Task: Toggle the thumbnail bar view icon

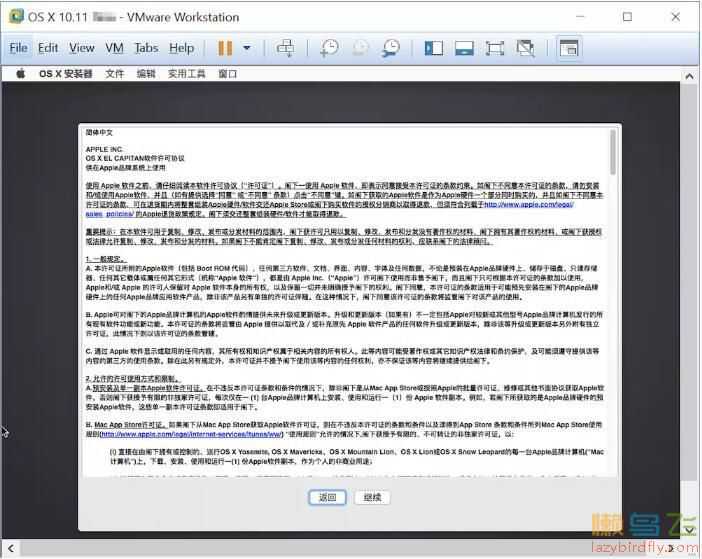Action: click(x=464, y=48)
